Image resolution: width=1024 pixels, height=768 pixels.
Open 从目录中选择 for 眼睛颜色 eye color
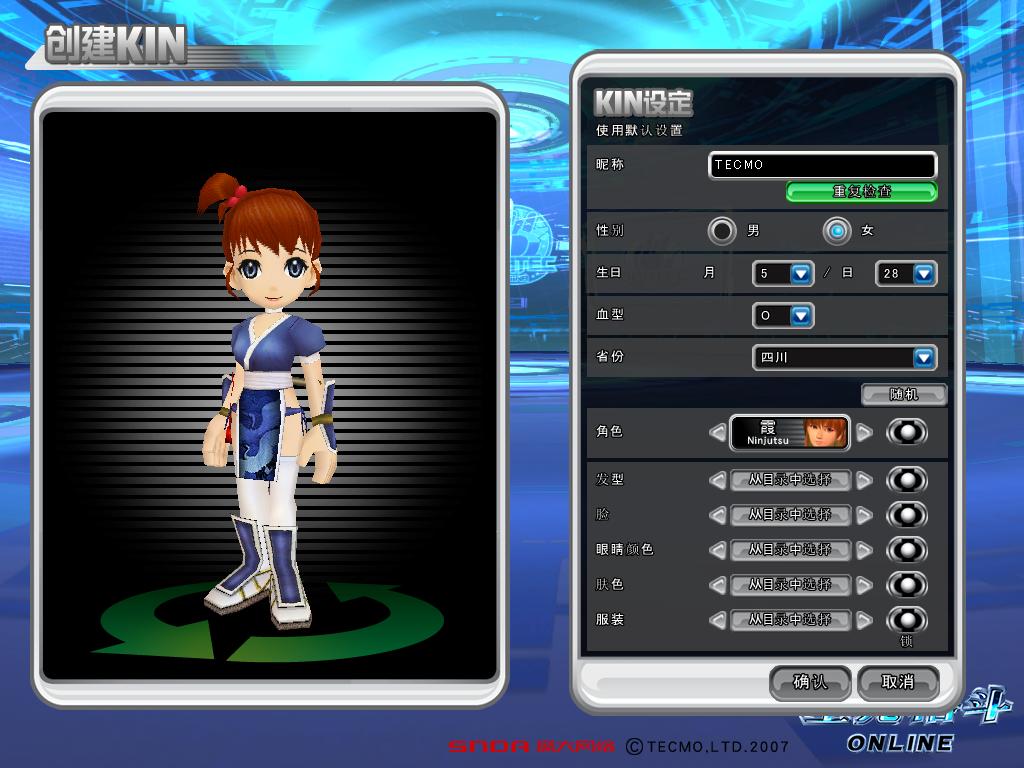pos(790,550)
